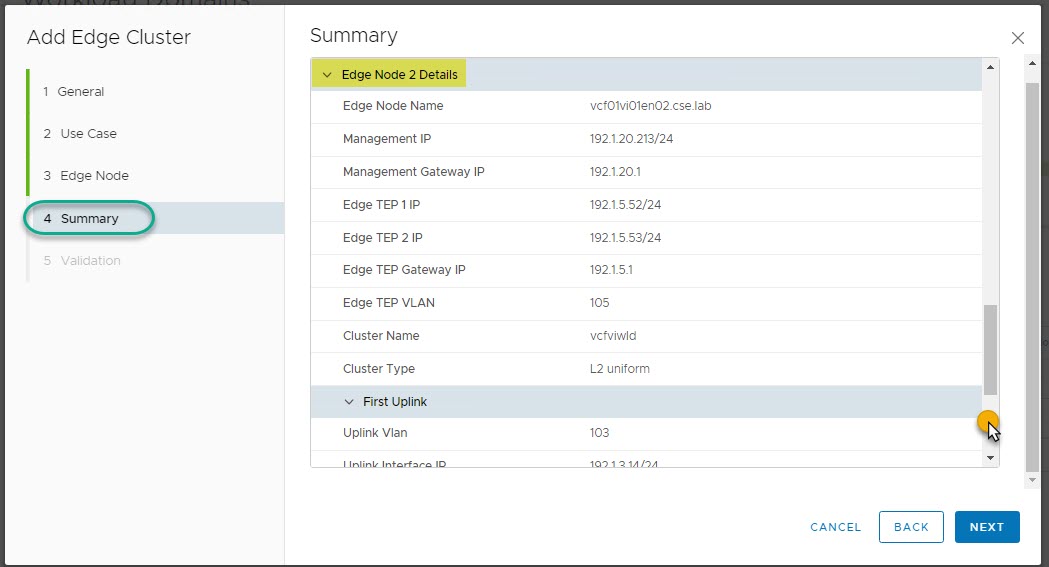Select the edge node name vcf01vi01en02.cse.lab
1049x567 pixels.
pyautogui.click(x=650, y=106)
